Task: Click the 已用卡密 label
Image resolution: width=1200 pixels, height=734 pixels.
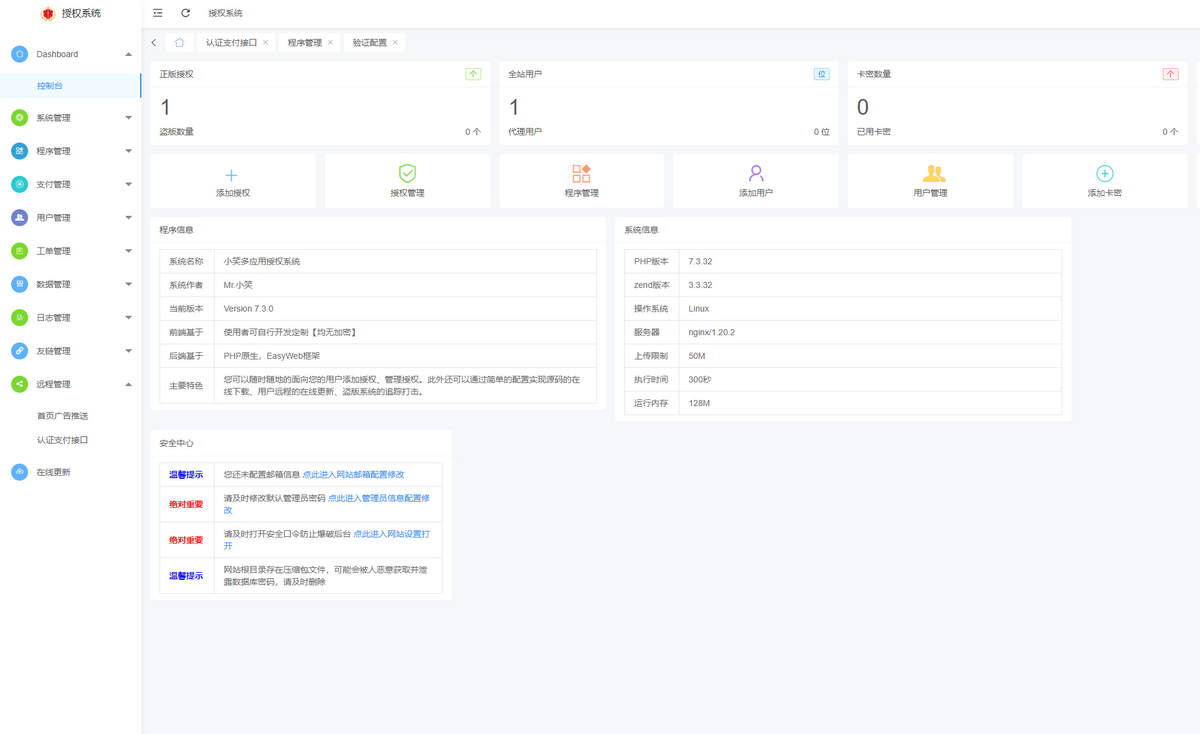Action: click(x=874, y=131)
